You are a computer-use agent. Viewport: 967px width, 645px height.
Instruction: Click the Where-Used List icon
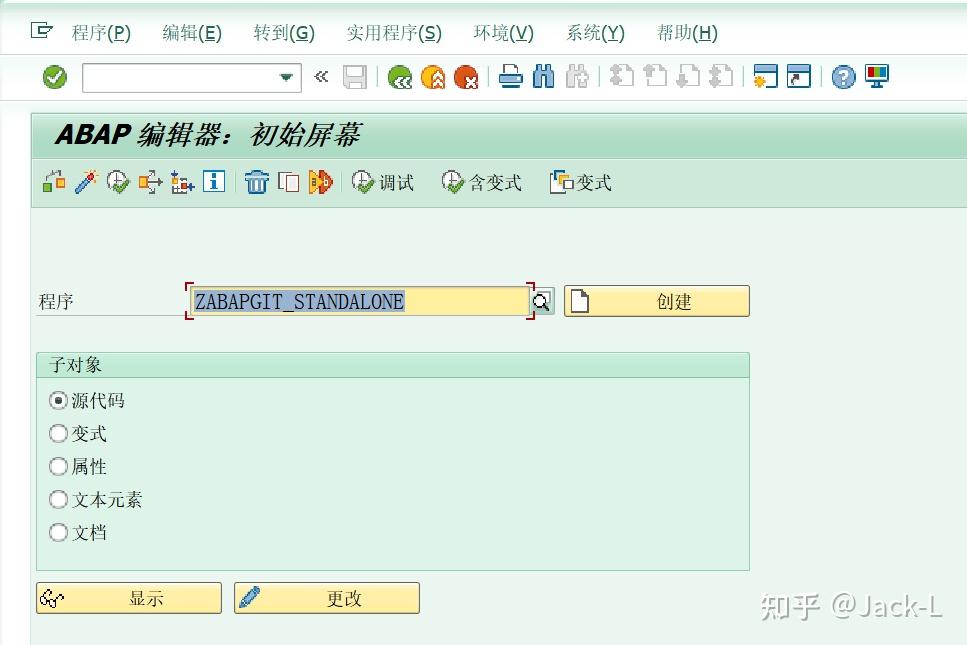[x=150, y=182]
